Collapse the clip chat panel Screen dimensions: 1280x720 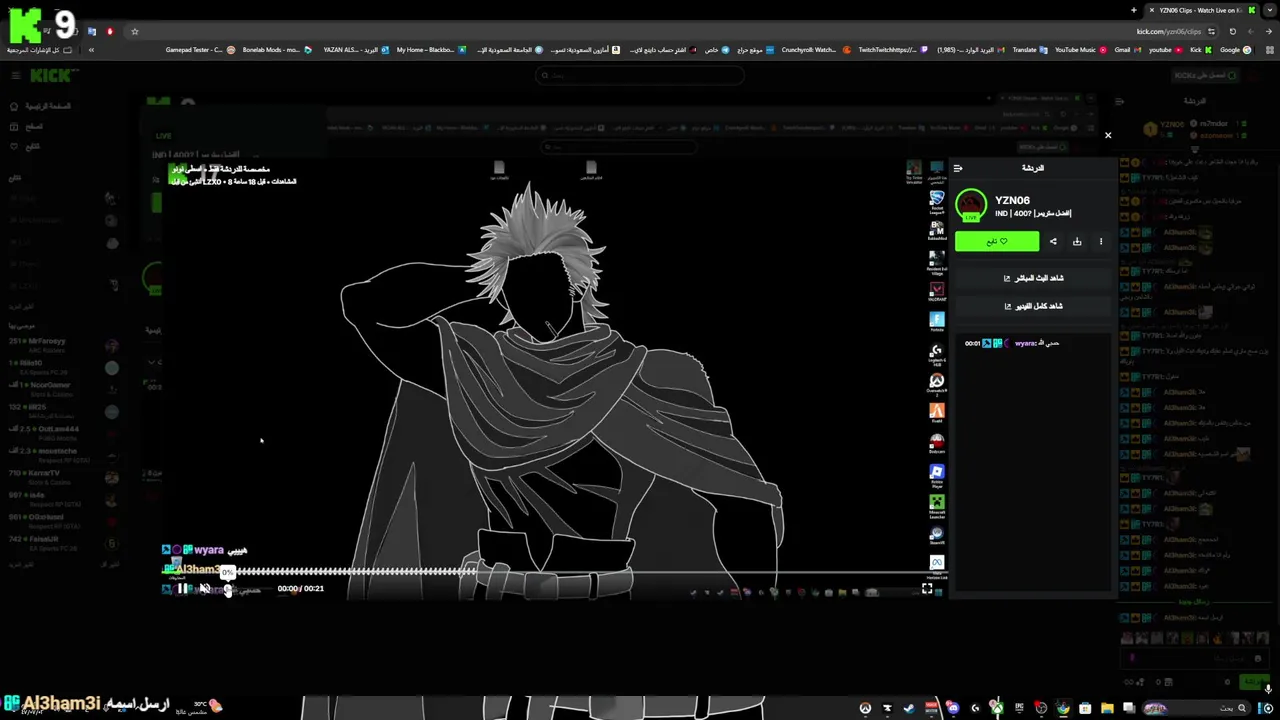(x=958, y=168)
